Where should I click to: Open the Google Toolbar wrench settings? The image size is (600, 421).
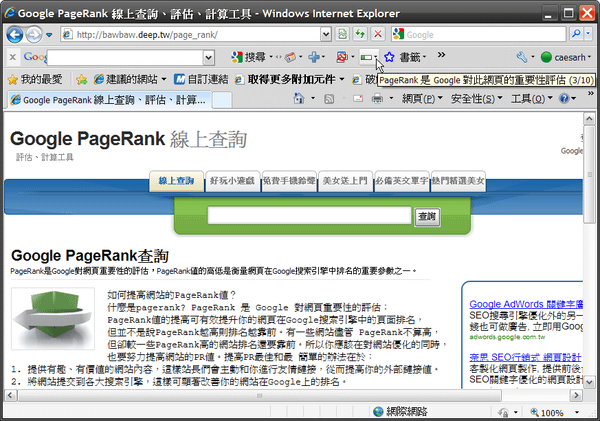point(522,57)
